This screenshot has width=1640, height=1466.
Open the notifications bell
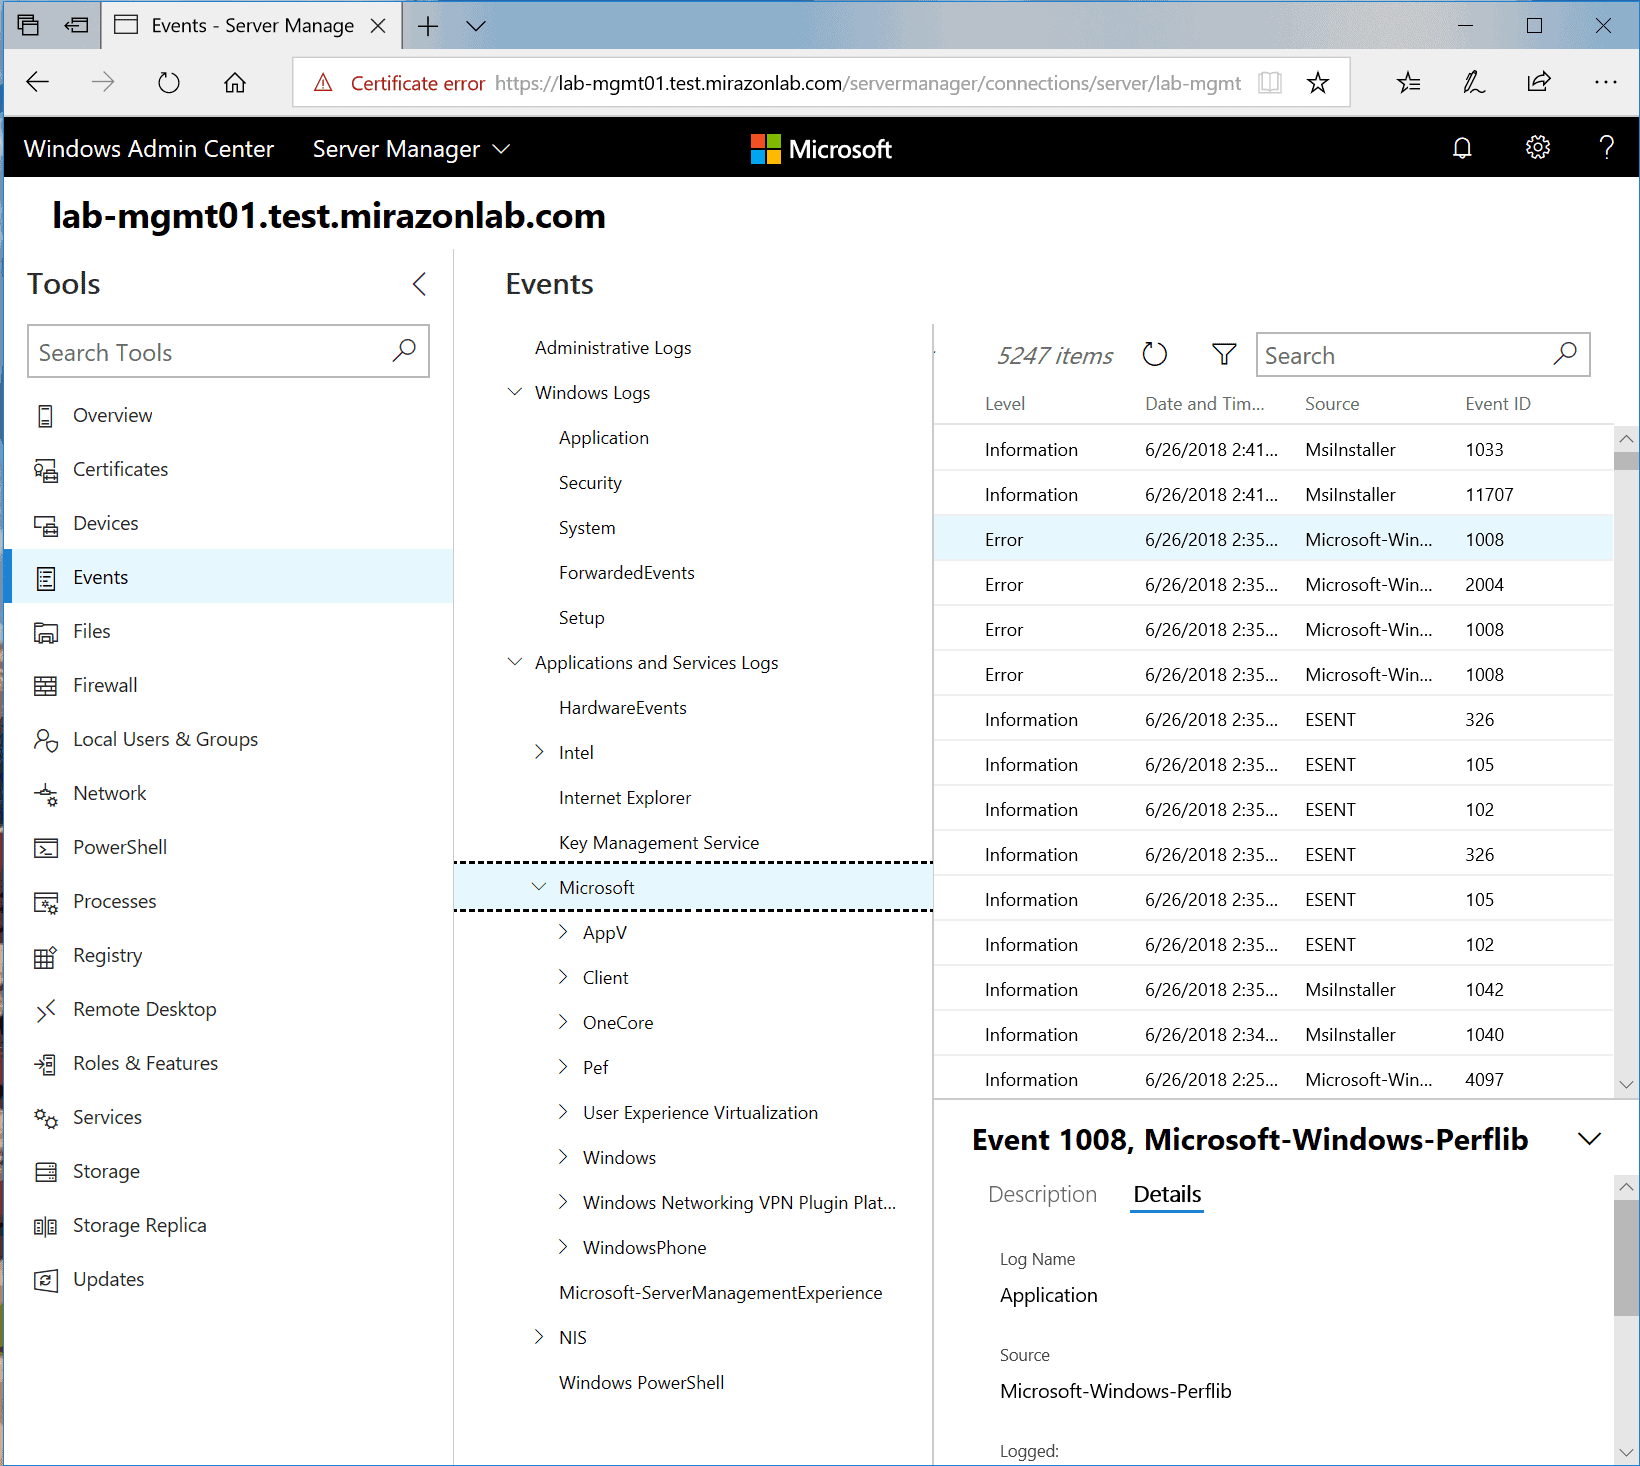pyautogui.click(x=1462, y=147)
